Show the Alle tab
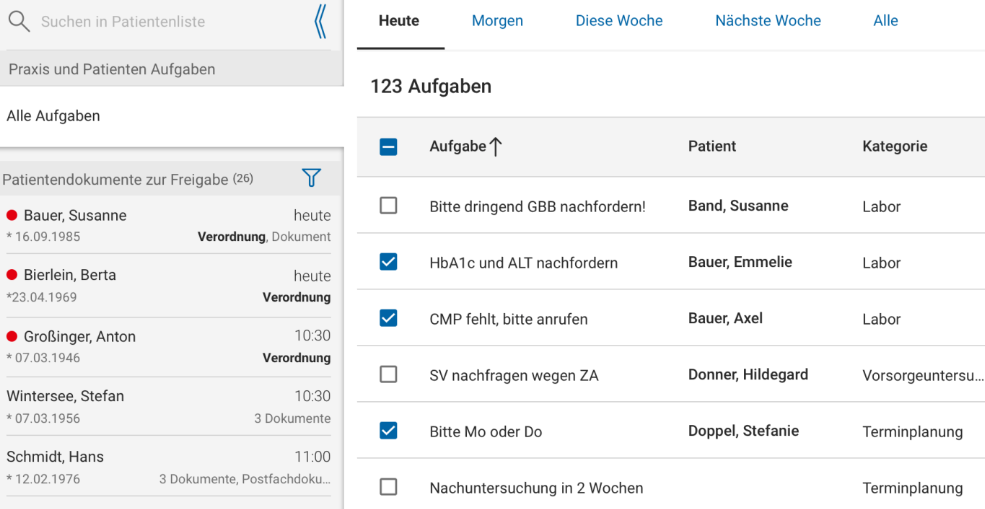985x509 pixels. 885,21
